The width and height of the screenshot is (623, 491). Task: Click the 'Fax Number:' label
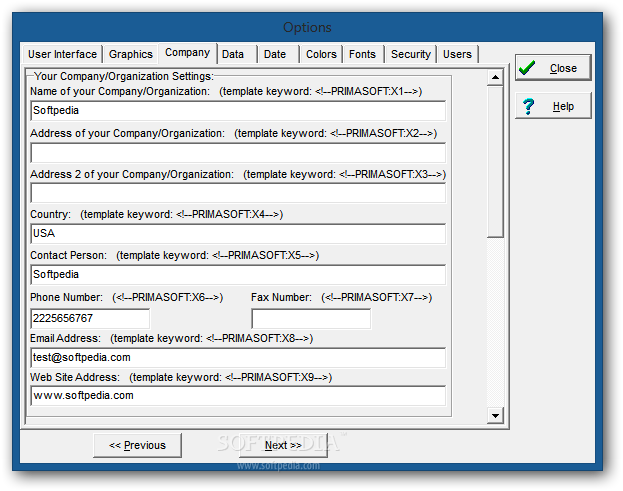click(281, 298)
